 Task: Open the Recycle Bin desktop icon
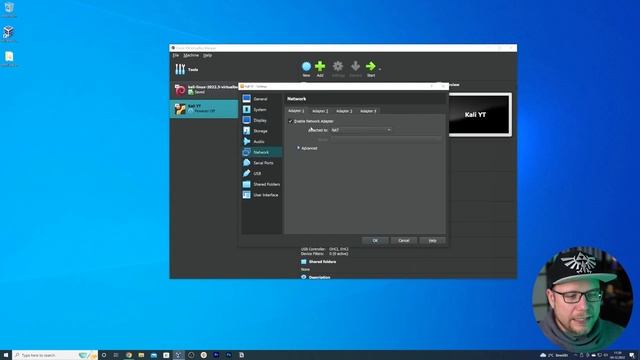click(9, 9)
